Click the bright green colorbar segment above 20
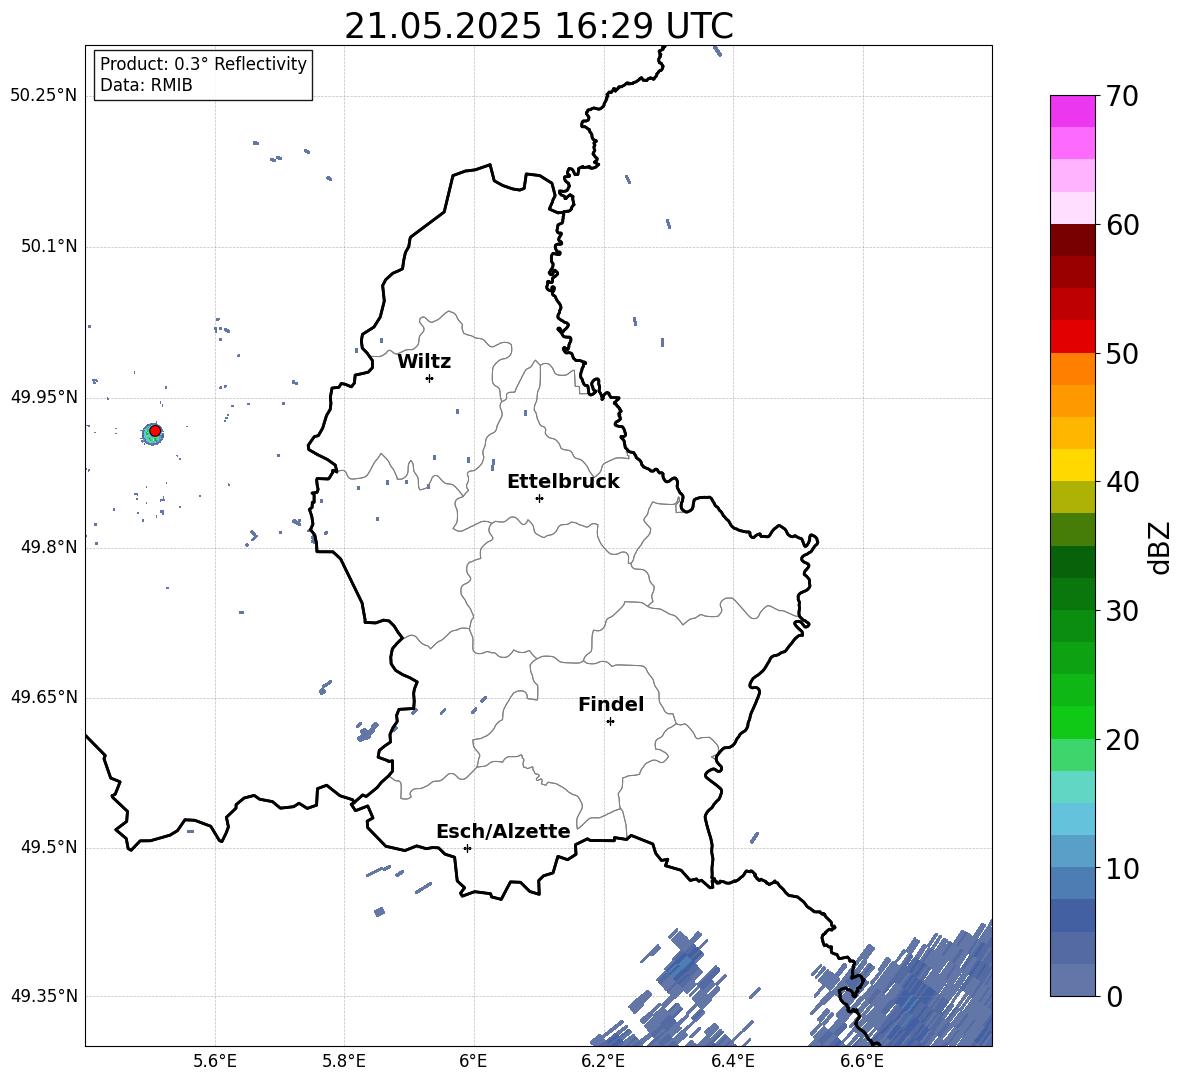The image size is (1184, 1081). tap(1073, 722)
